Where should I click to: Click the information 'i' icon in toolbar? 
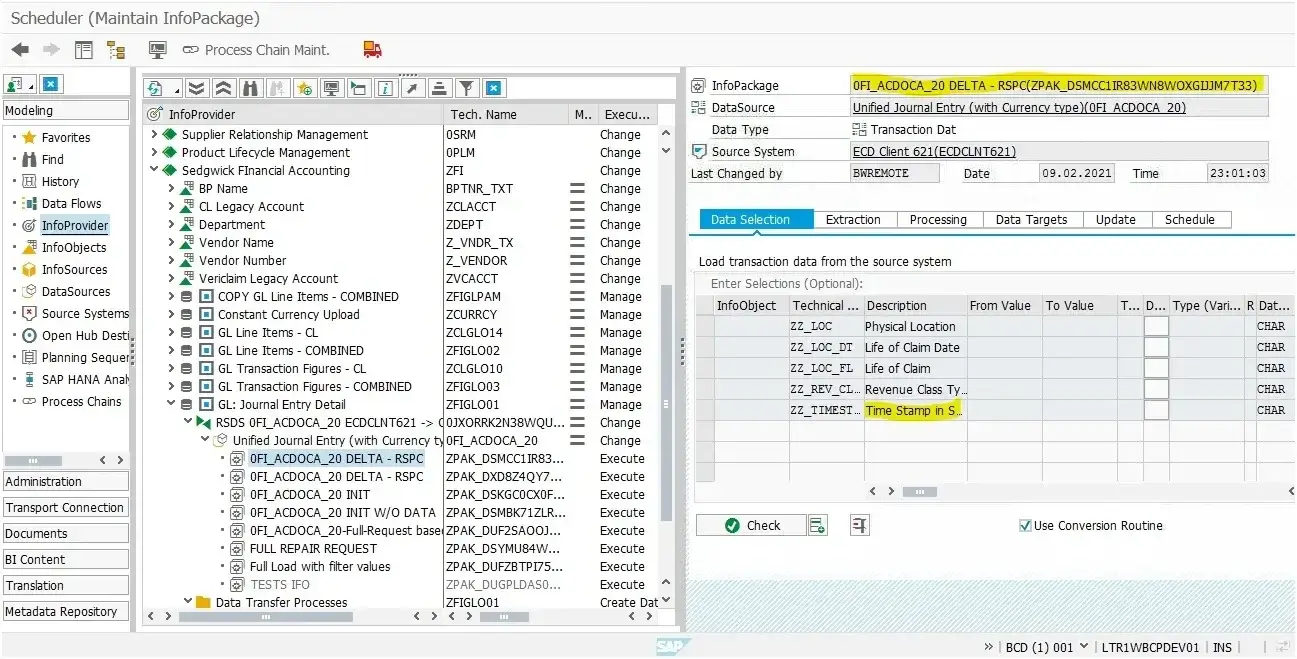point(385,88)
